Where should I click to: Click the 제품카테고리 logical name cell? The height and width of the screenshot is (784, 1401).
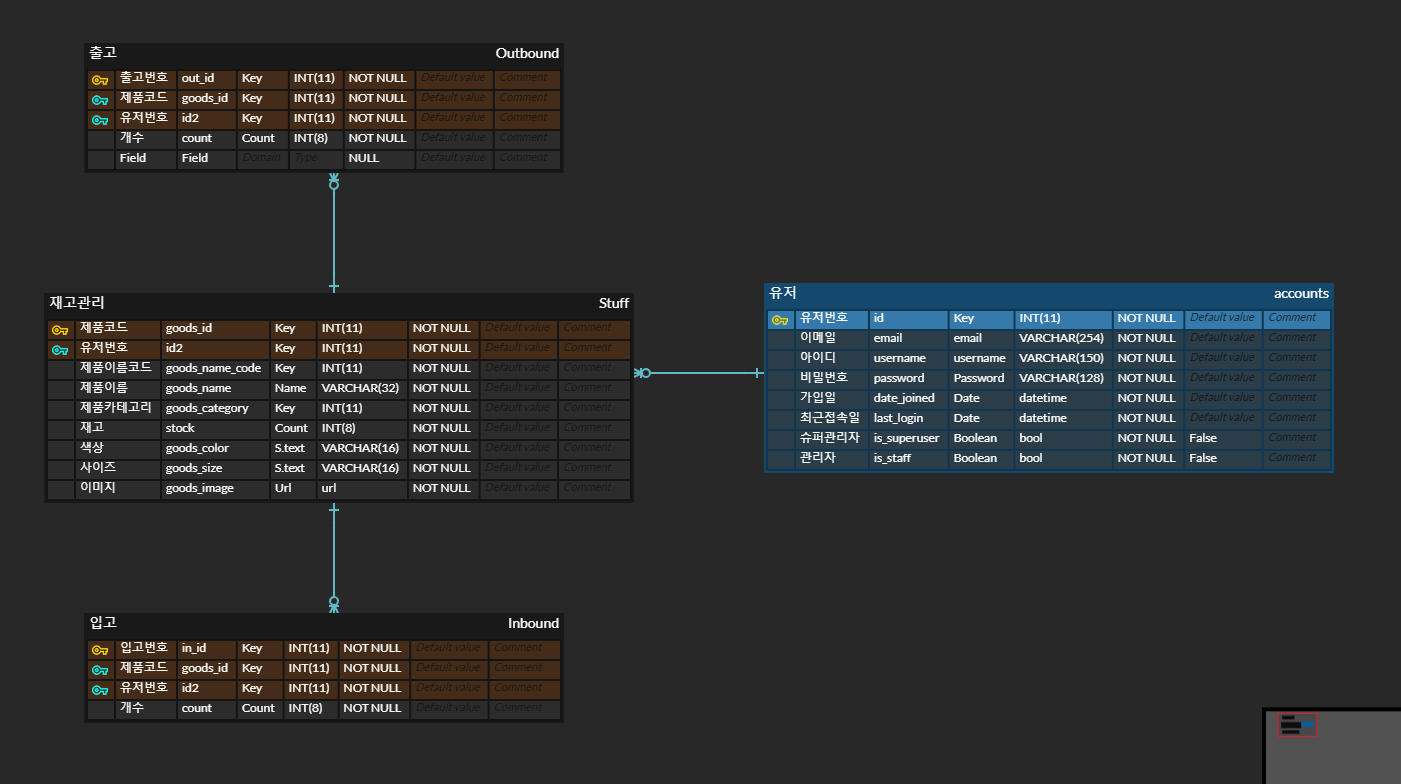tap(117, 408)
